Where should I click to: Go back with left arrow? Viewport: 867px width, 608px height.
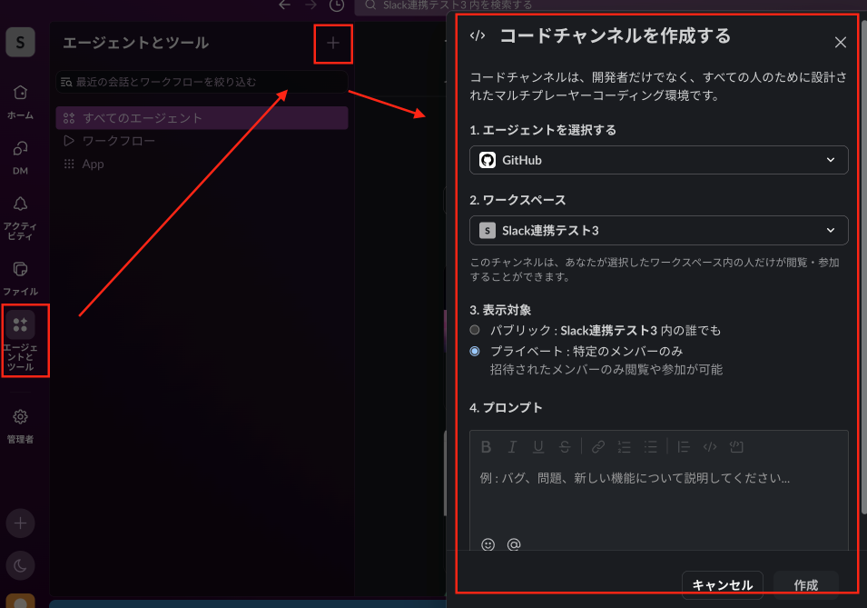coord(285,5)
